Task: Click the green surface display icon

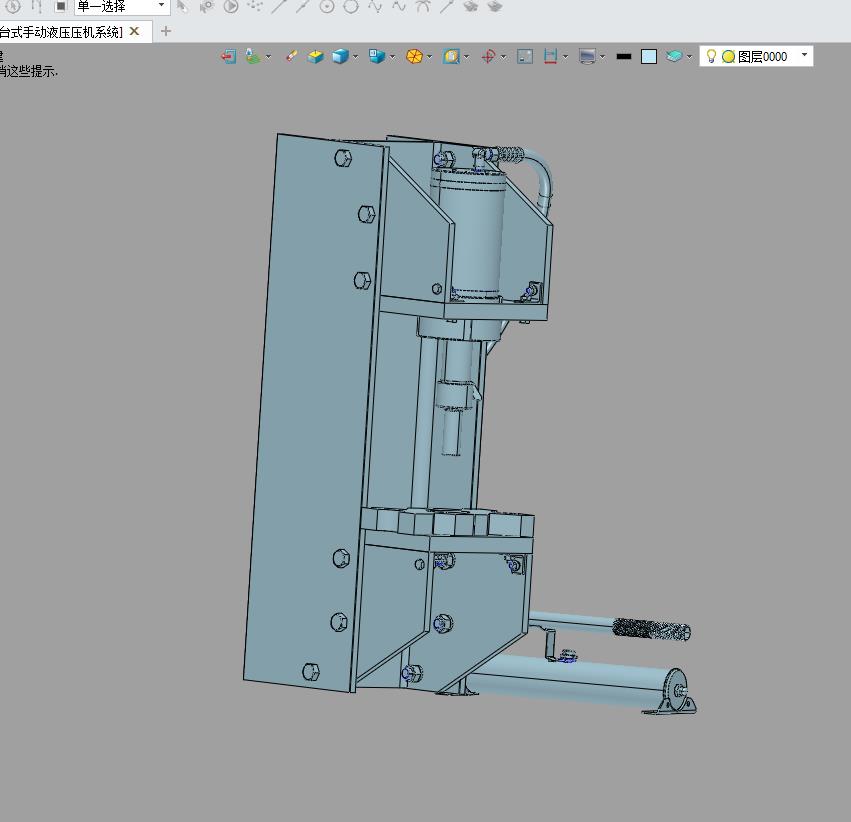Action: (252, 56)
